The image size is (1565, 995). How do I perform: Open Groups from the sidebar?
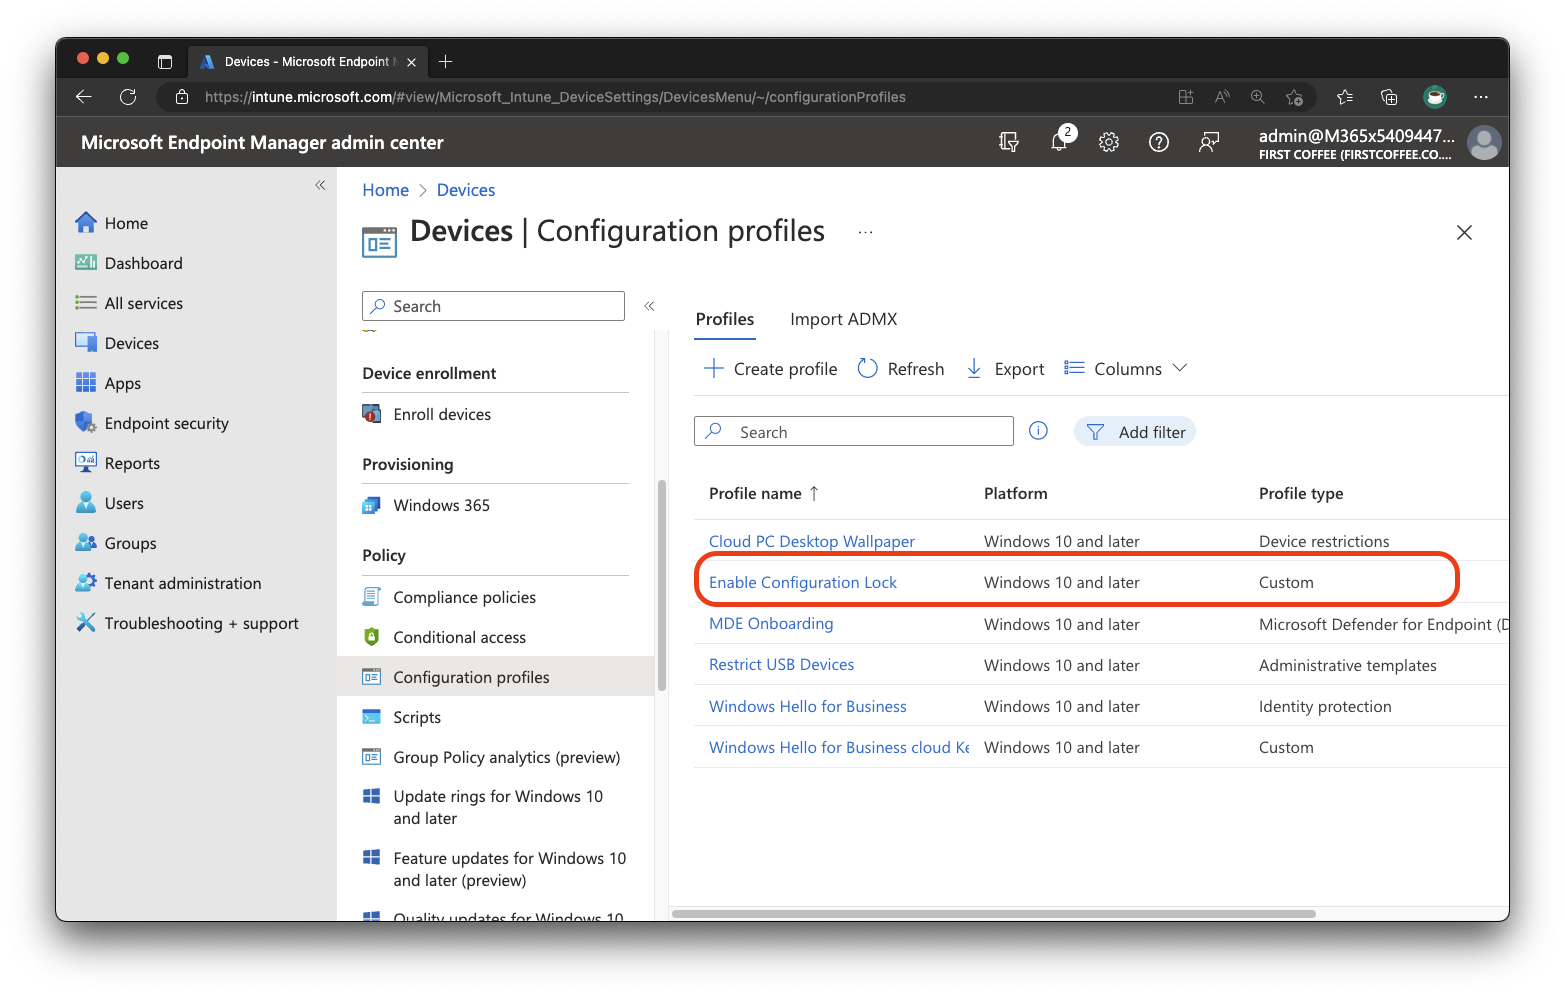(x=128, y=542)
